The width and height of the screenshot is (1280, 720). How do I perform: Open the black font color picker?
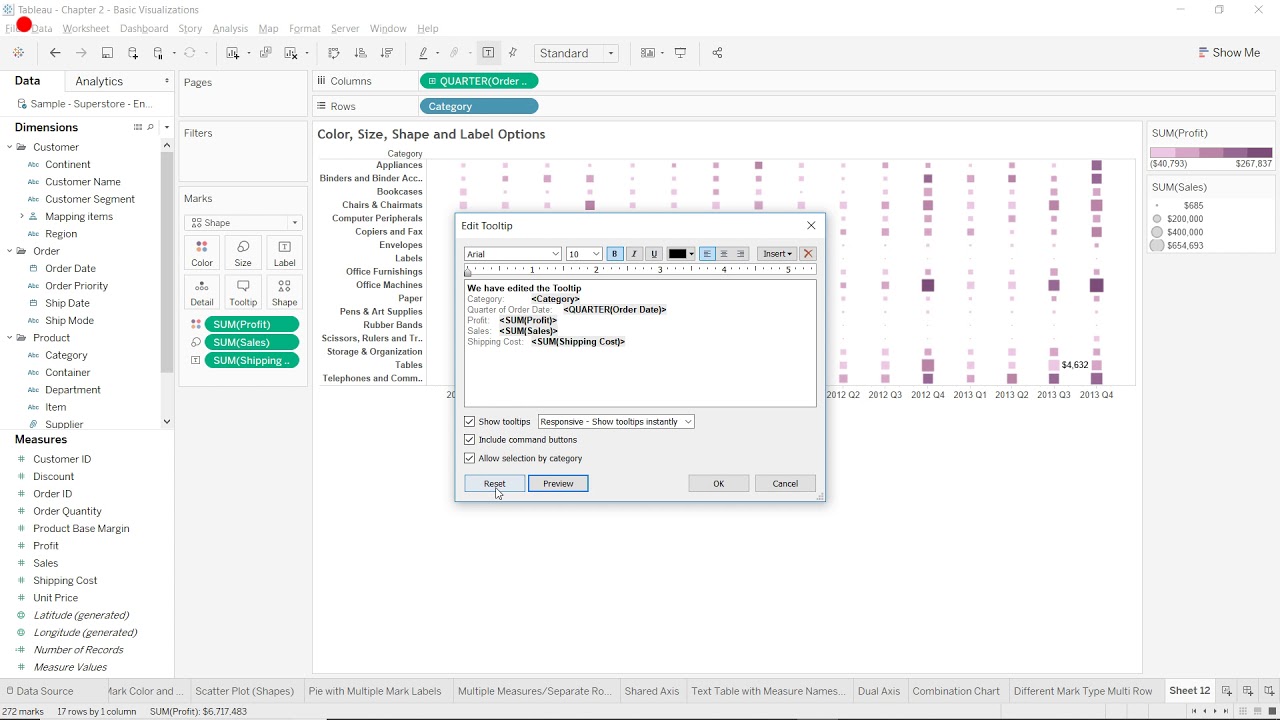click(x=681, y=254)
